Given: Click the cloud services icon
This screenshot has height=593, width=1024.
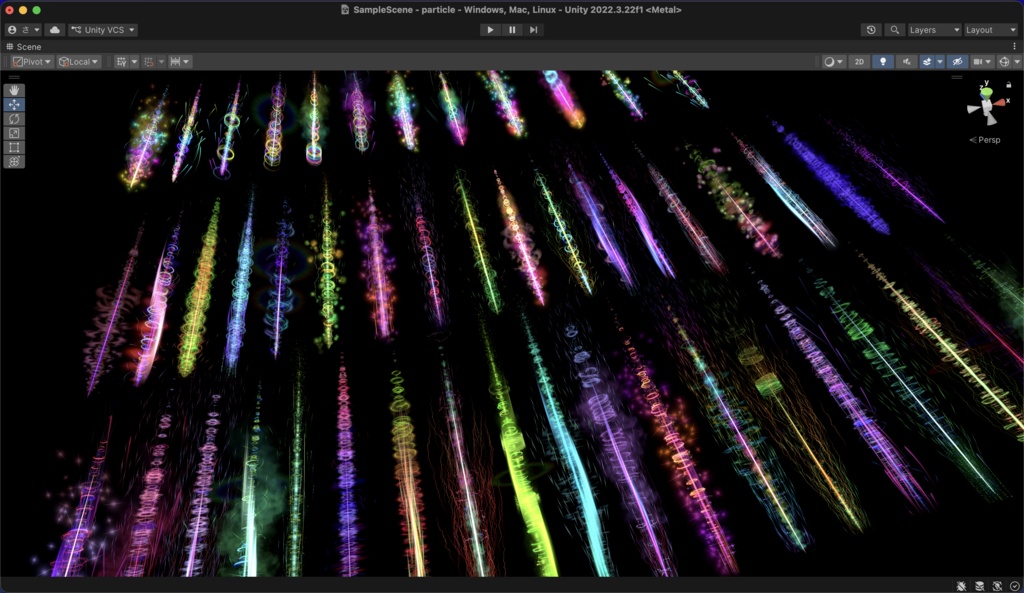Looking at the screenshot, I should (53, 29).
